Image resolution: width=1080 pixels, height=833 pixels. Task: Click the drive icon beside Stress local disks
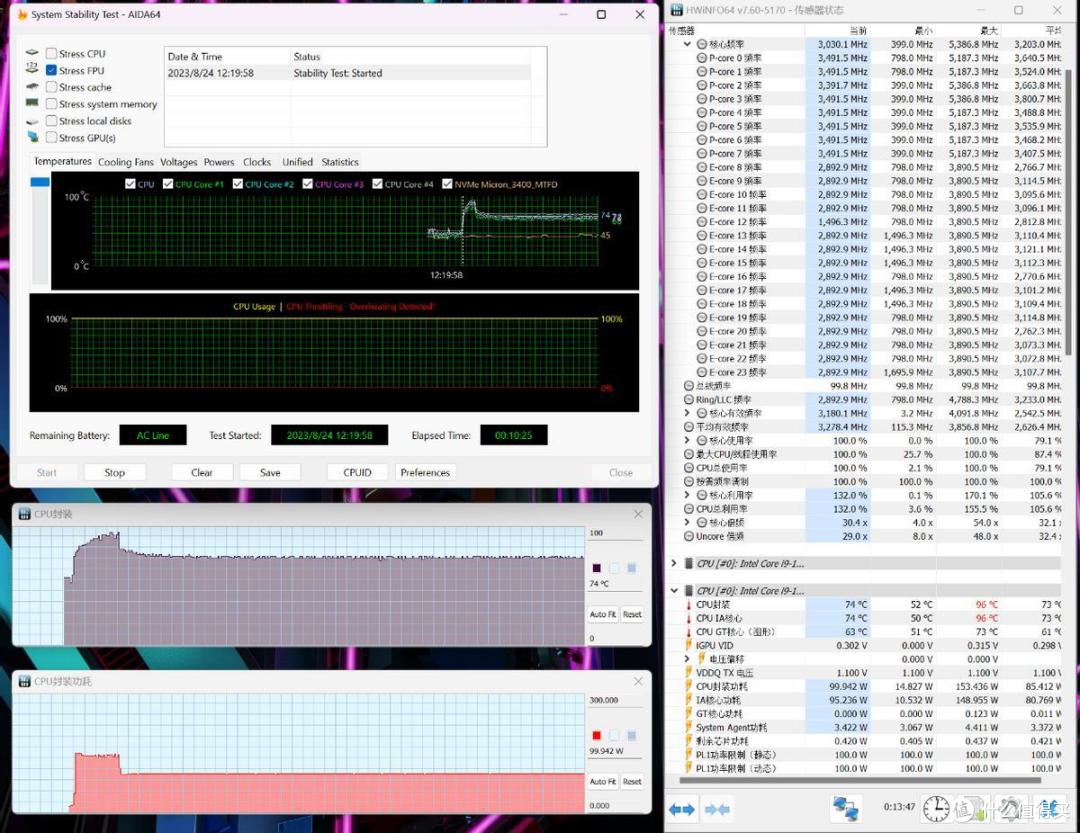(32, 121)
